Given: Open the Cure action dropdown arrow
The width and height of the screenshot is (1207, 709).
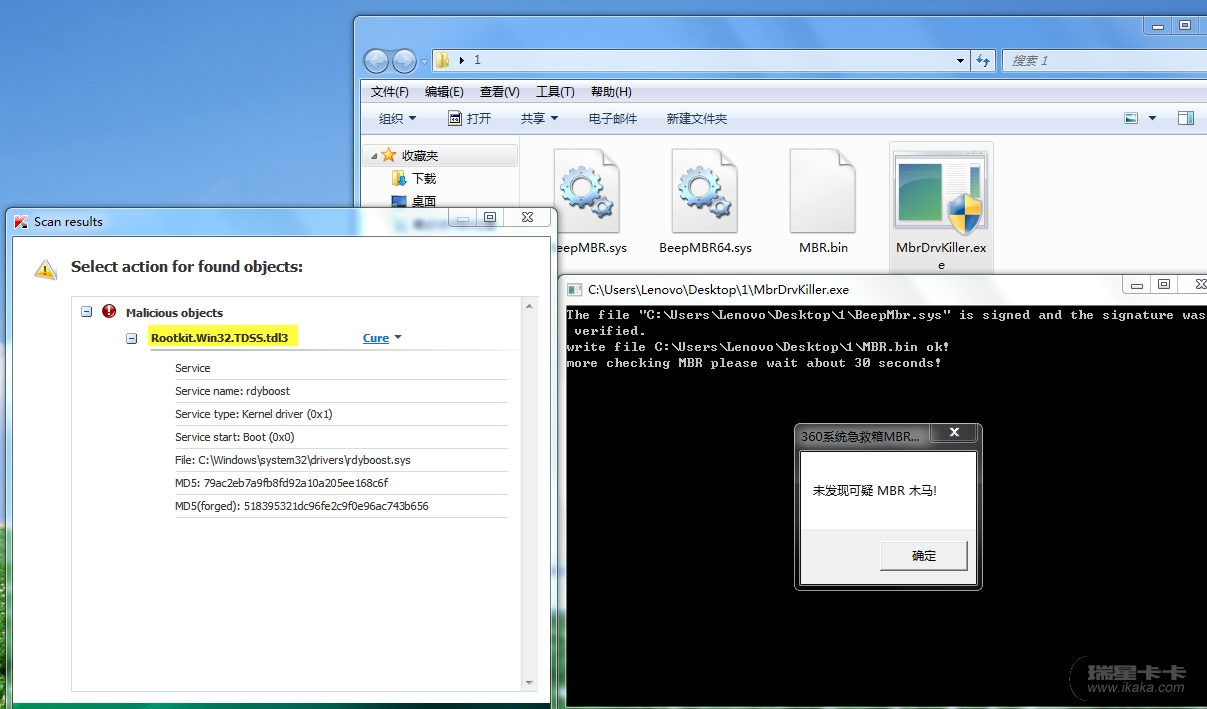Looking at the screenshot, I should pyautogui.click(x=398, y=338).
